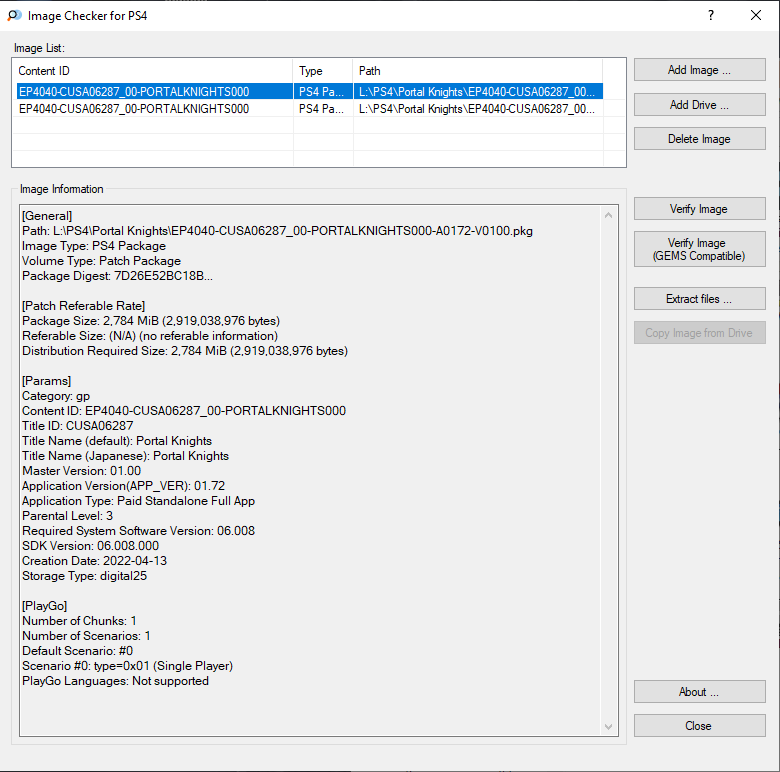This screenshot has width=780, height=772.
Task: Click the Distribution Required Size line
Action: tap(185, 351)
